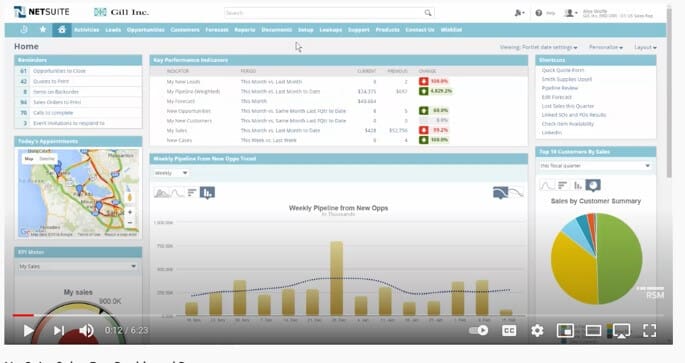
Task: Open the Setup menu
Action: (x=306, y=30)
